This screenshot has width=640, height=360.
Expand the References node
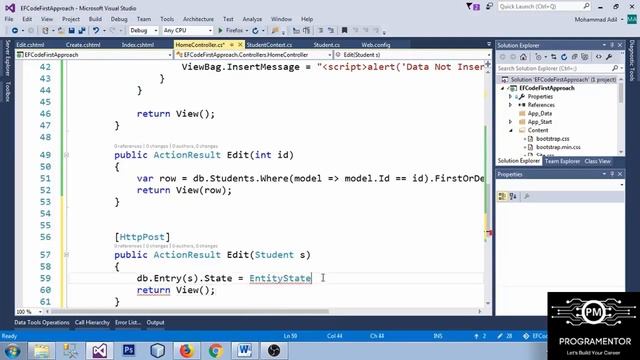[510, 105]
